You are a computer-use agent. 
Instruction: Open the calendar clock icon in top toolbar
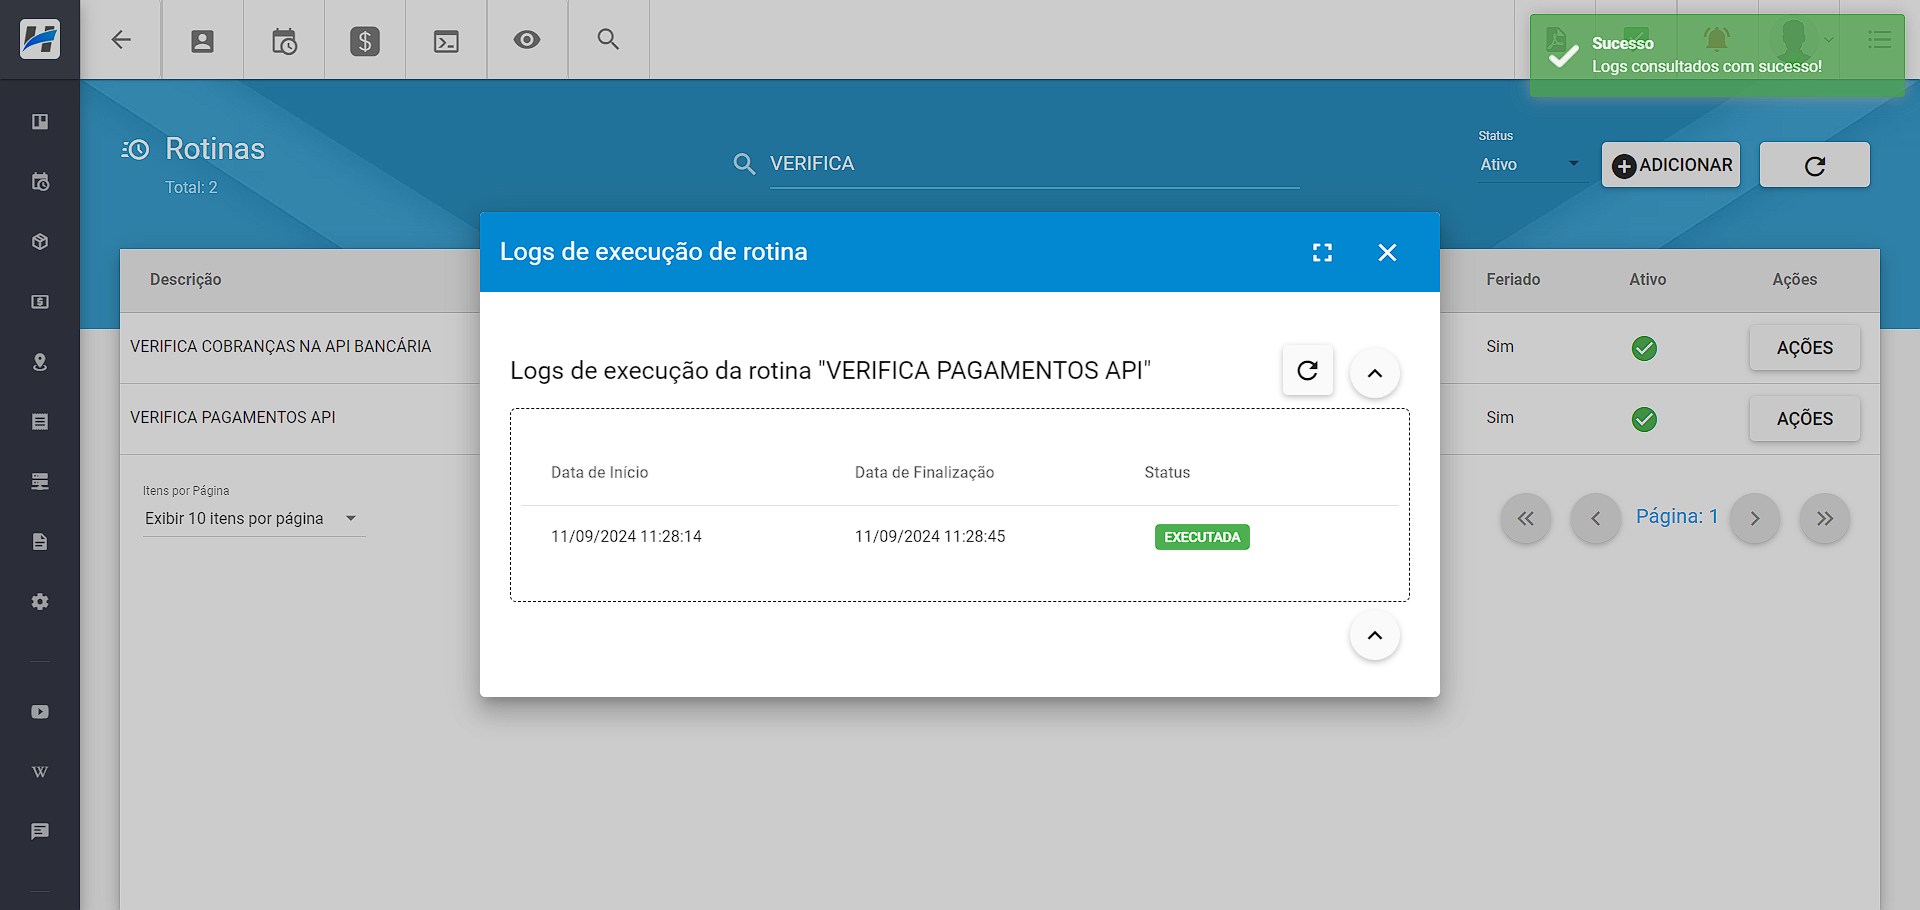[284, 41]
